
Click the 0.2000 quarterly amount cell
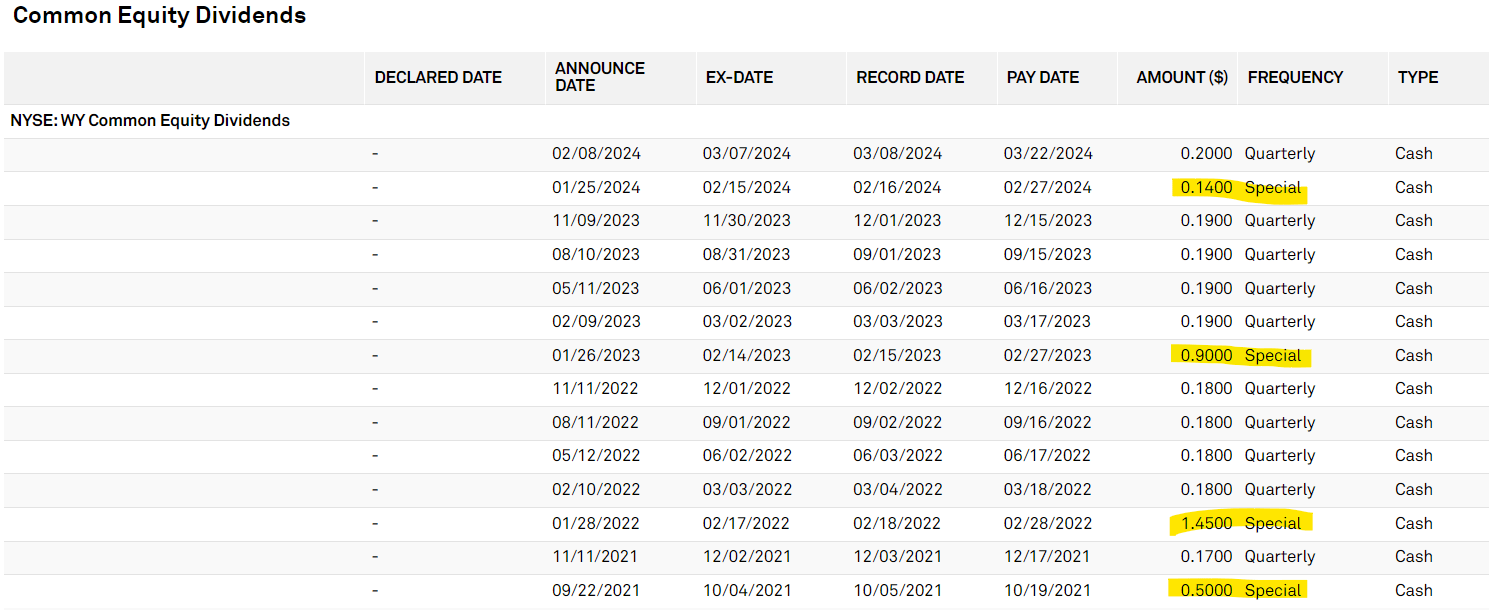1206,154
